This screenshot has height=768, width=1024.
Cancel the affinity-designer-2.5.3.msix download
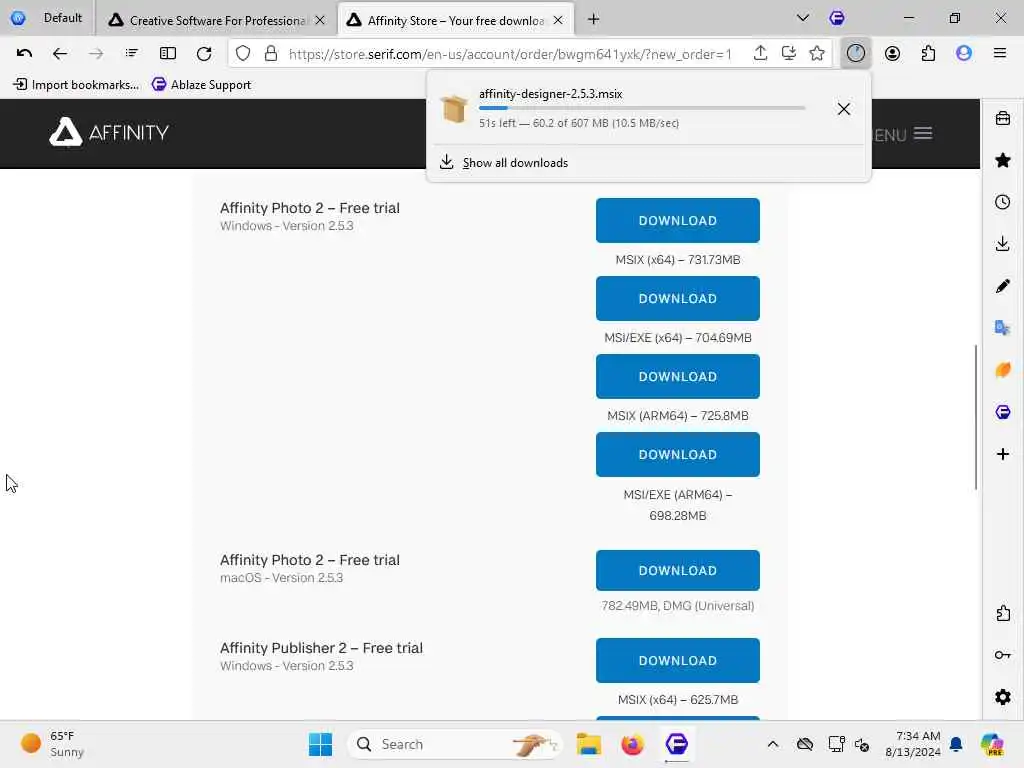pyautogui.click(x=844, y=109)
